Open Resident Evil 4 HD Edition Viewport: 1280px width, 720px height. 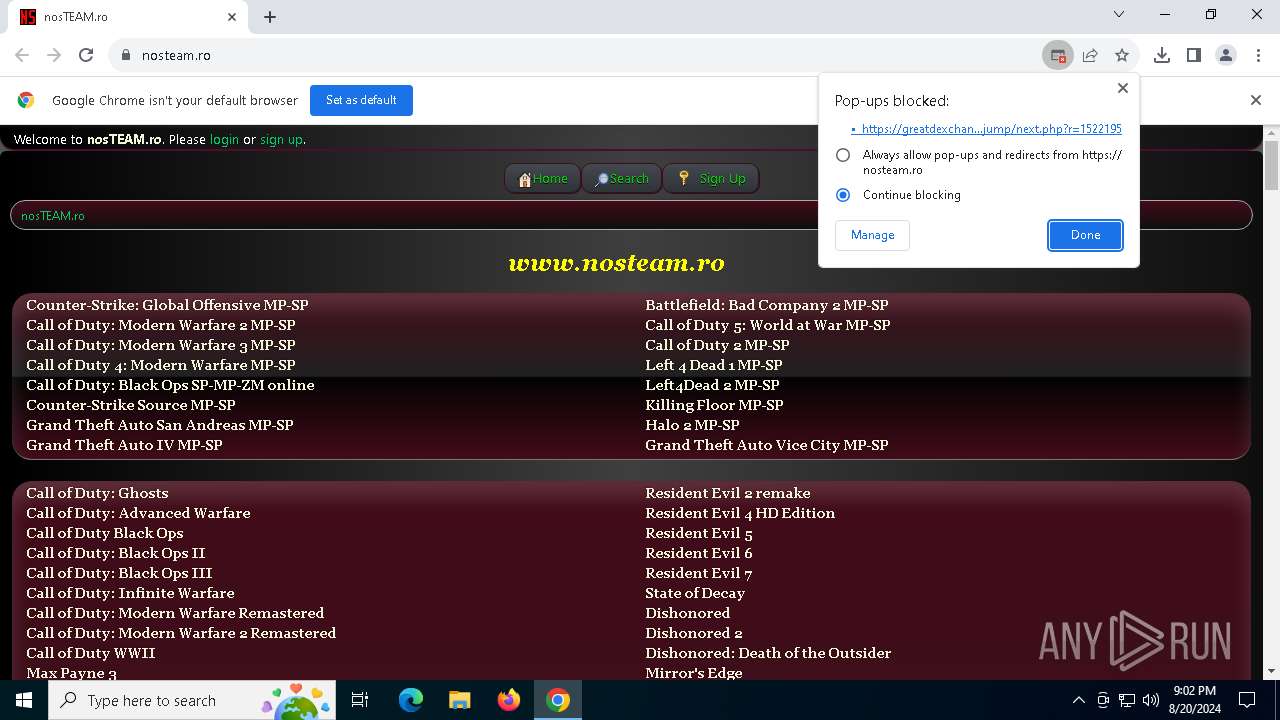[x=740, y=513]
